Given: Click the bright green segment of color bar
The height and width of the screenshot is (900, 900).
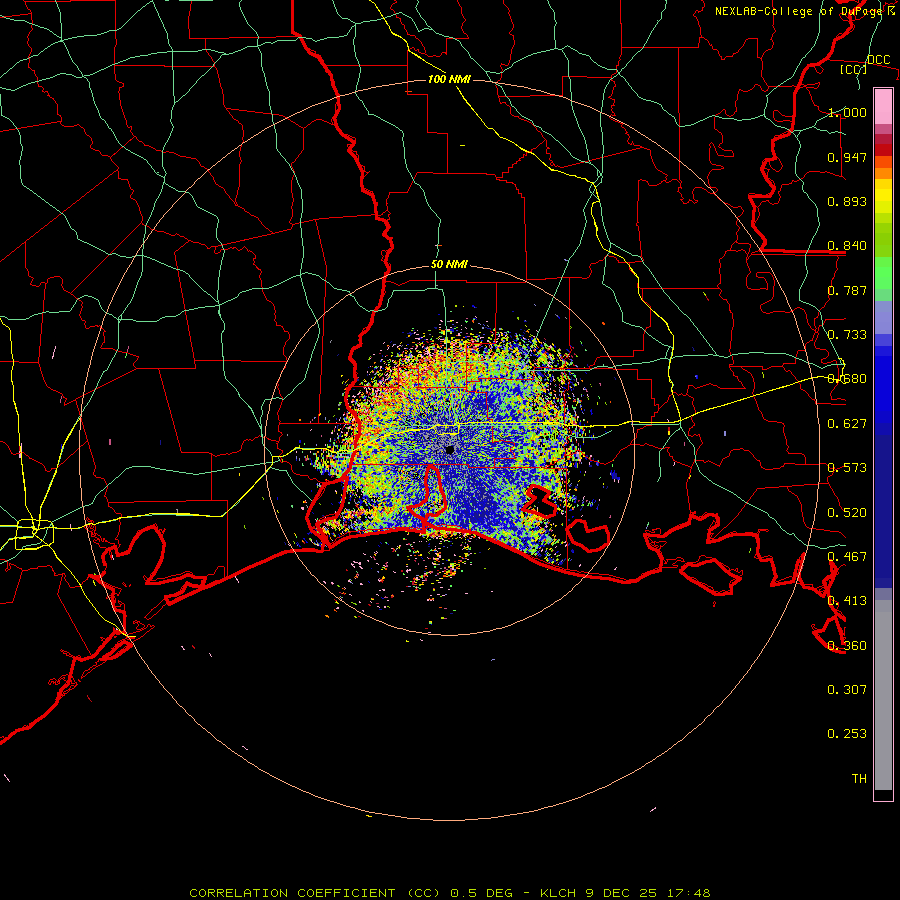Looking at the screenshot, I should [883, 273].
